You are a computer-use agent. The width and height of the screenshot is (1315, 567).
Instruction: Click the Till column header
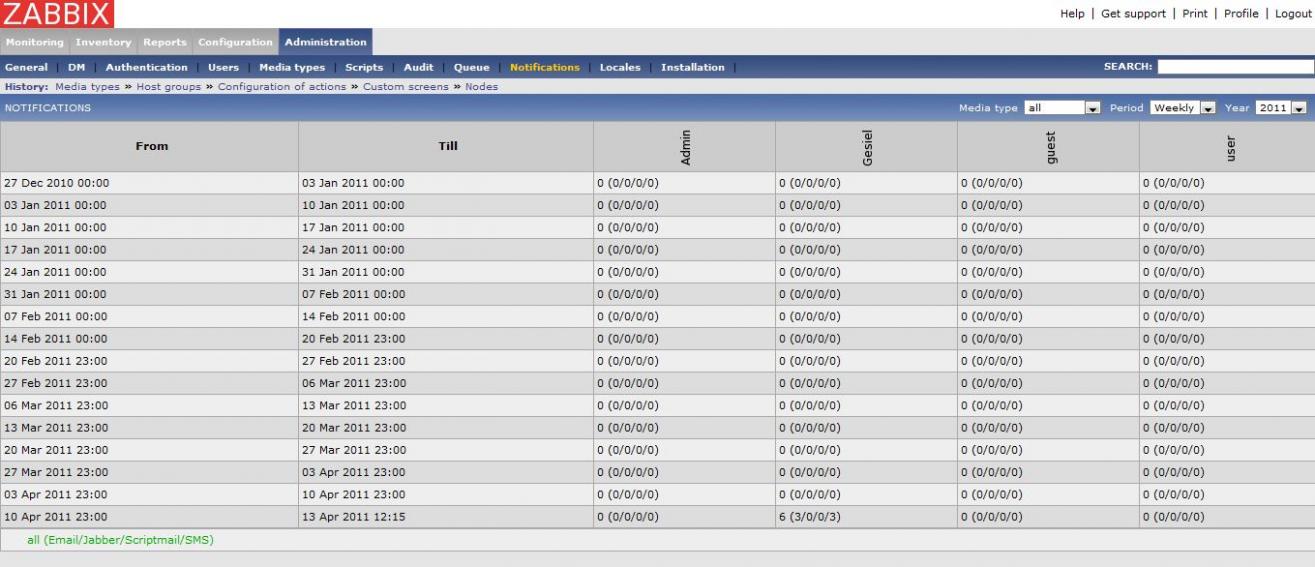click(x=448, y=146)
